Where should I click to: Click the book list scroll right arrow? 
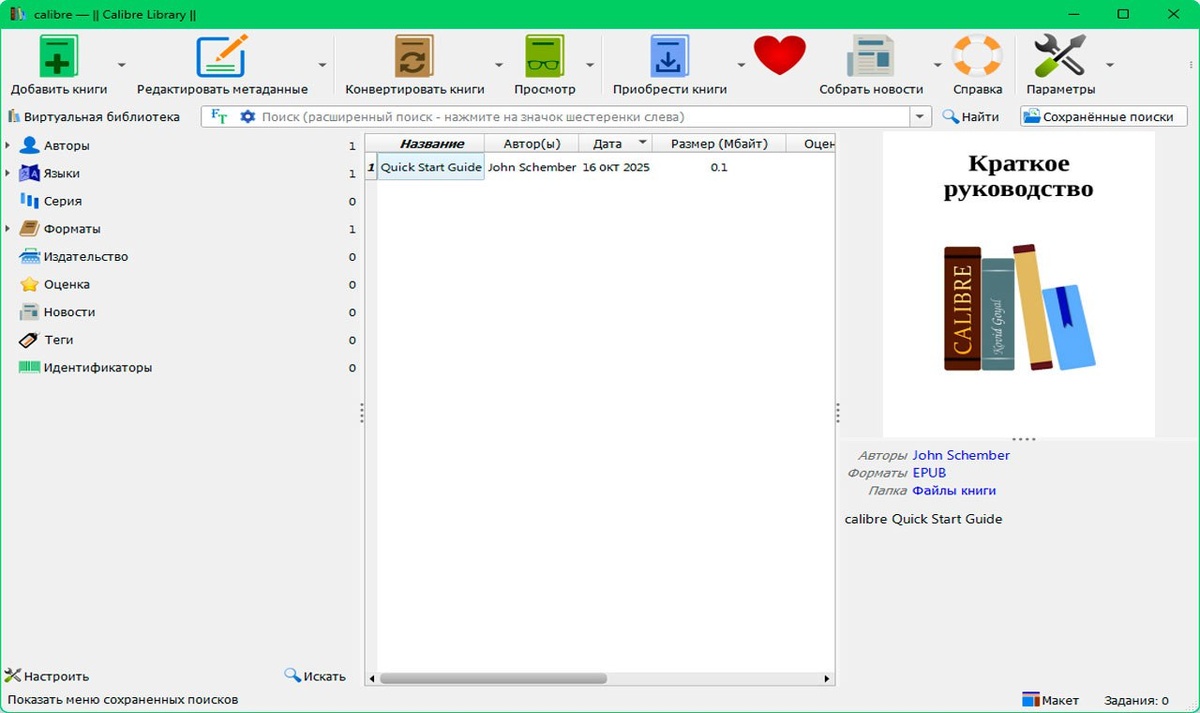point(827,678)
